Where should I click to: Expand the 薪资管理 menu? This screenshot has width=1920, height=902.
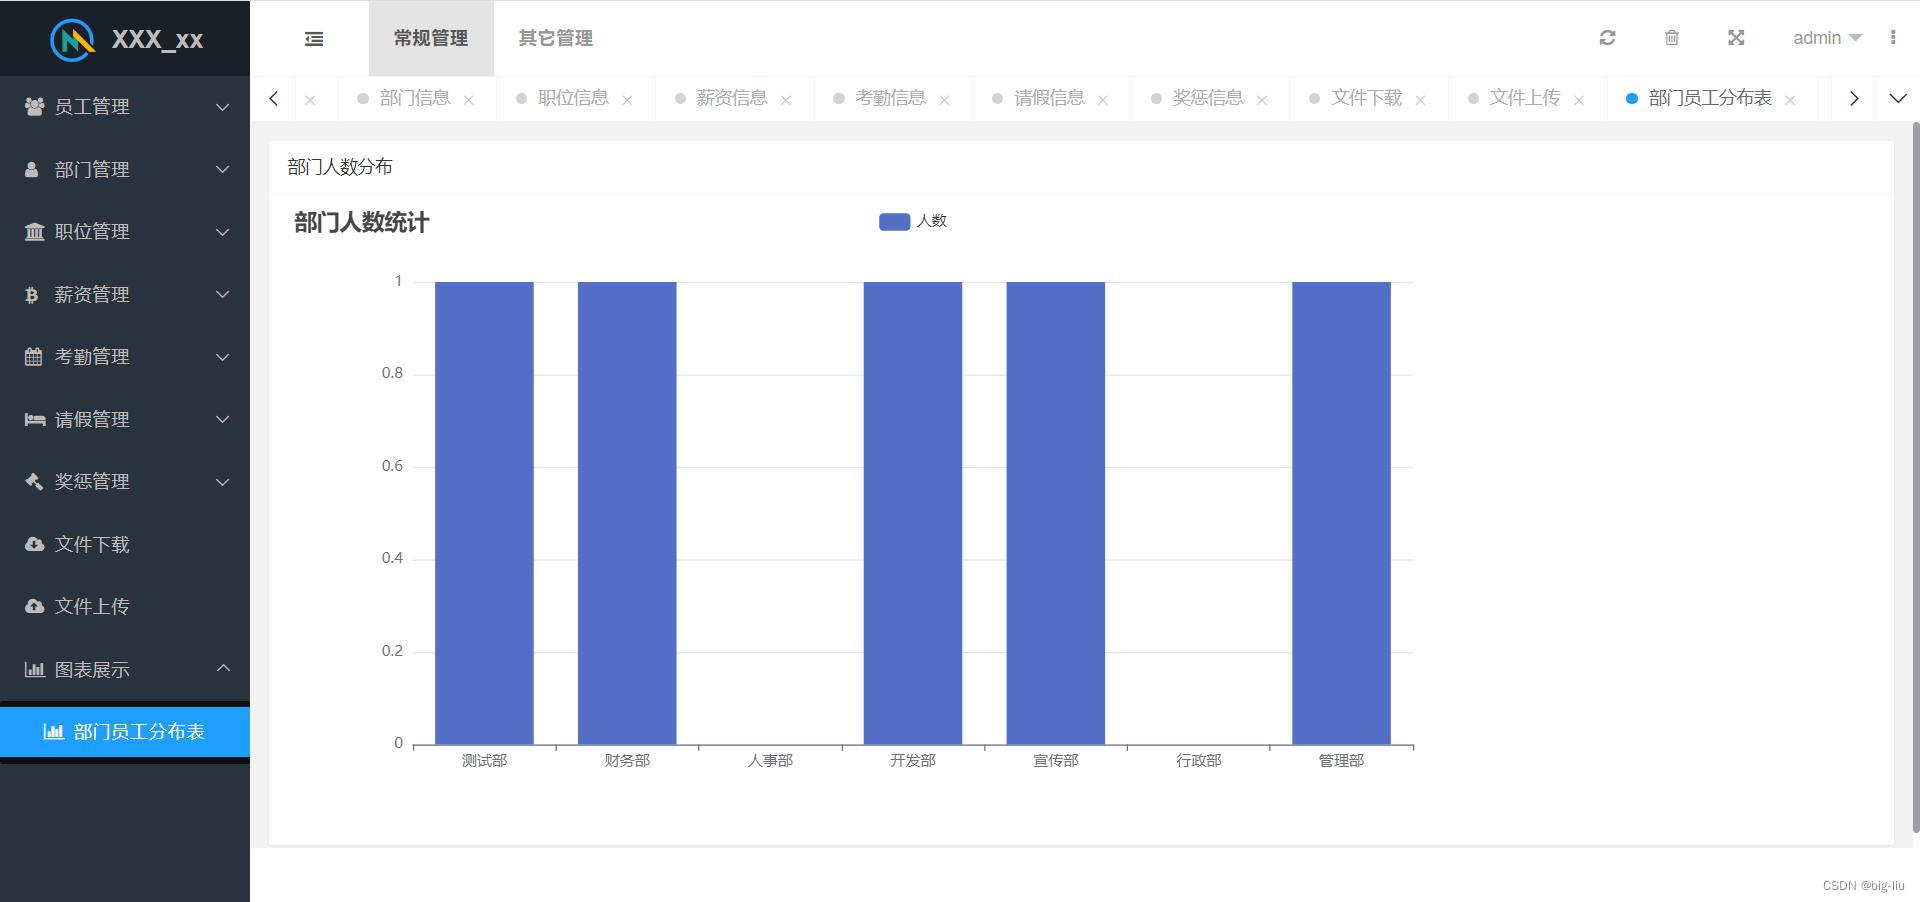tap(223, 294)
